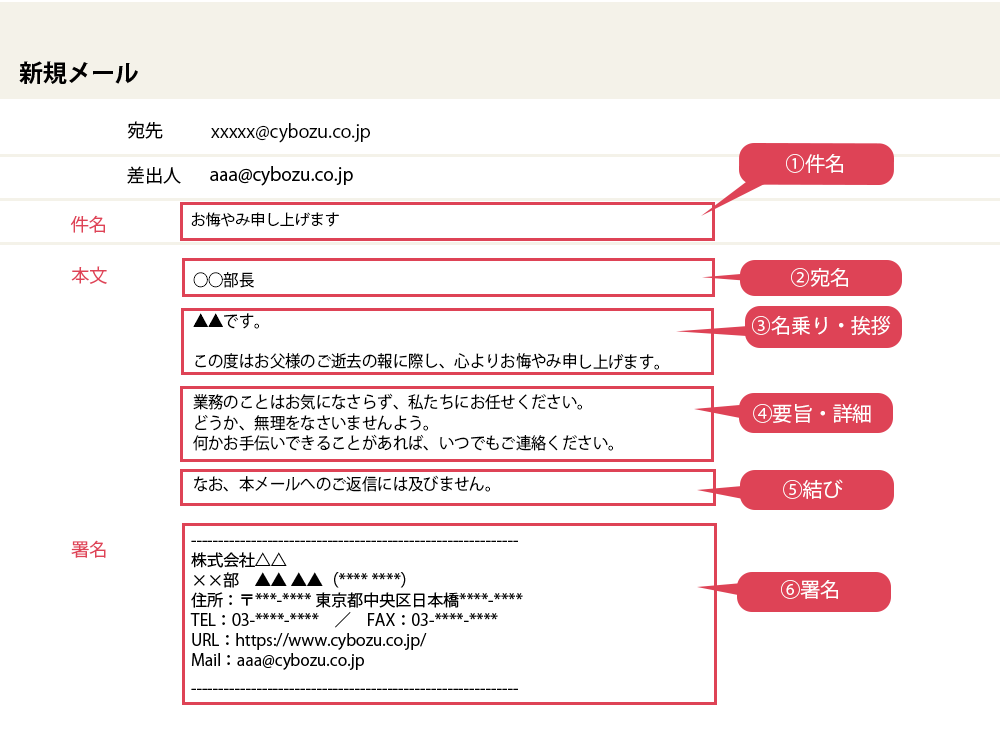Click the ○○部長 addressee box
This screenshot has height=730, width=1000.
[447, 279]
